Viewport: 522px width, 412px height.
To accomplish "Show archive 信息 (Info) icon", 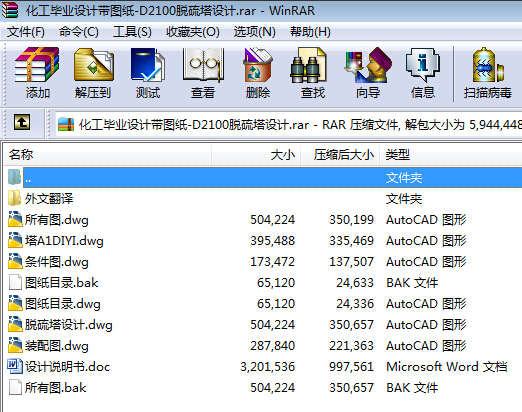I will click(423, 65).
